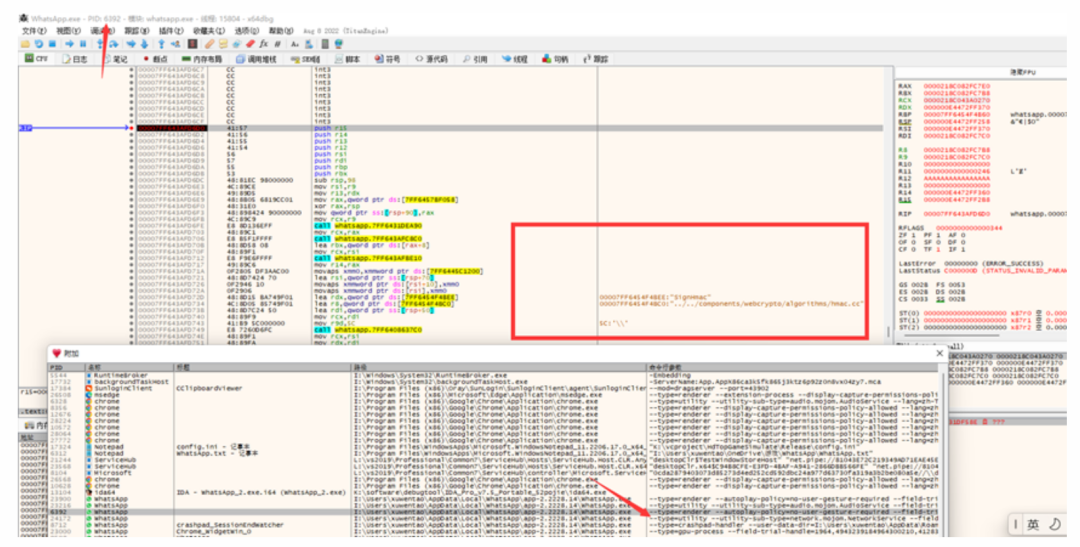Click the ZF flag value
The height and width of the screenshot is (547, 1080).
(x=912, y=235)
